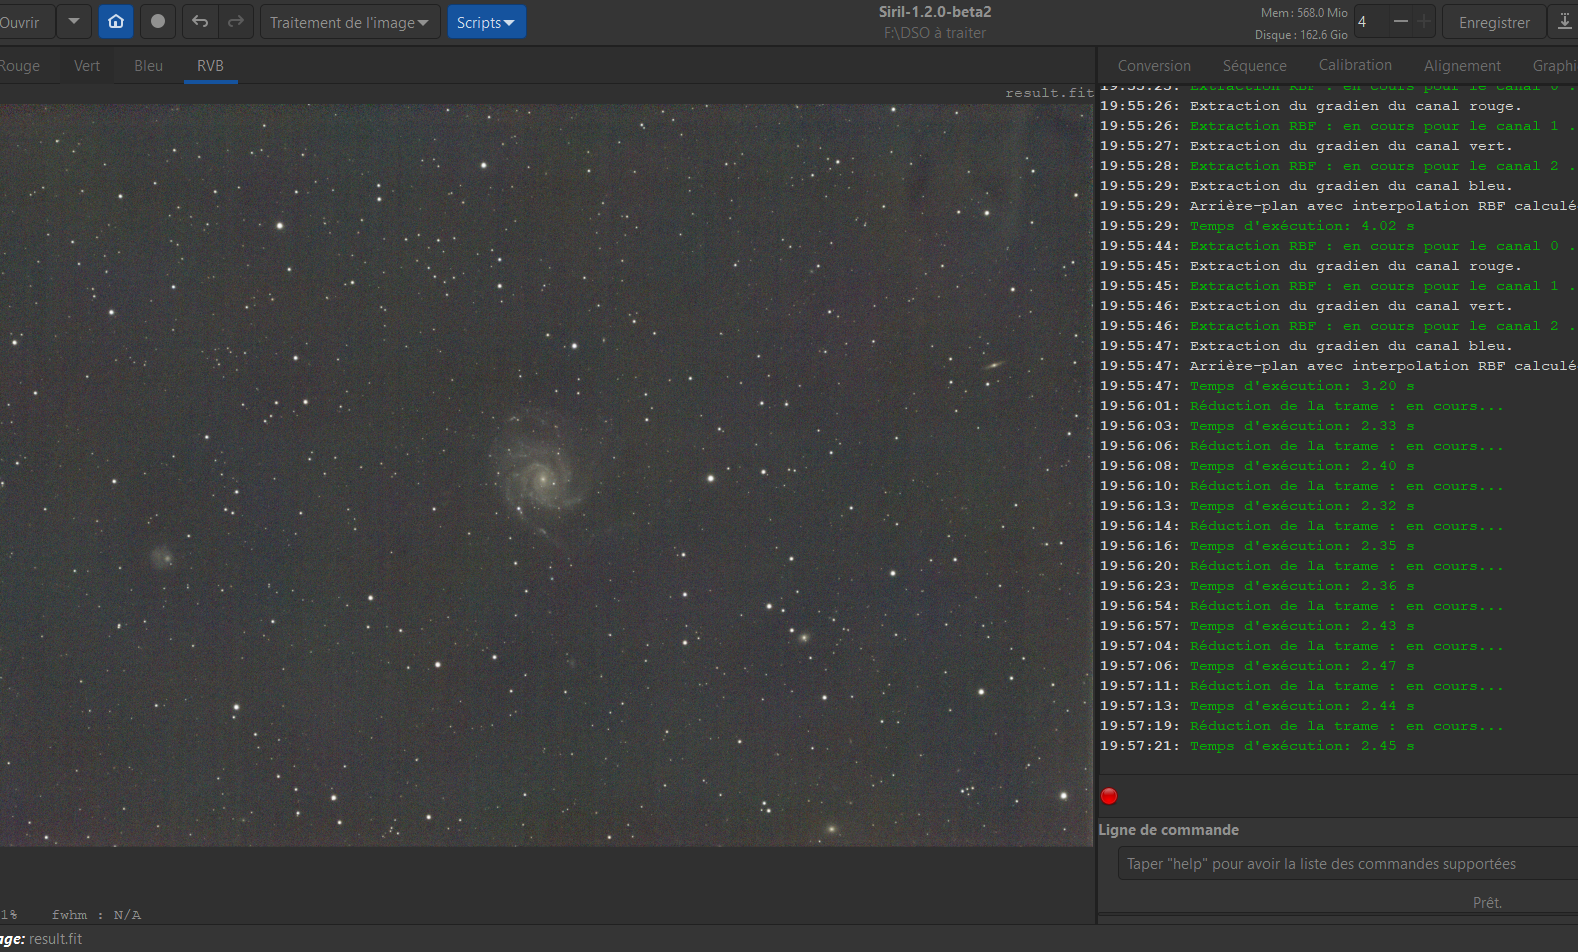Image resolution: width=1578 pixels, height=952 pixels.
Task: Switch to the Vert channel tab
Action: click(87, 66)
